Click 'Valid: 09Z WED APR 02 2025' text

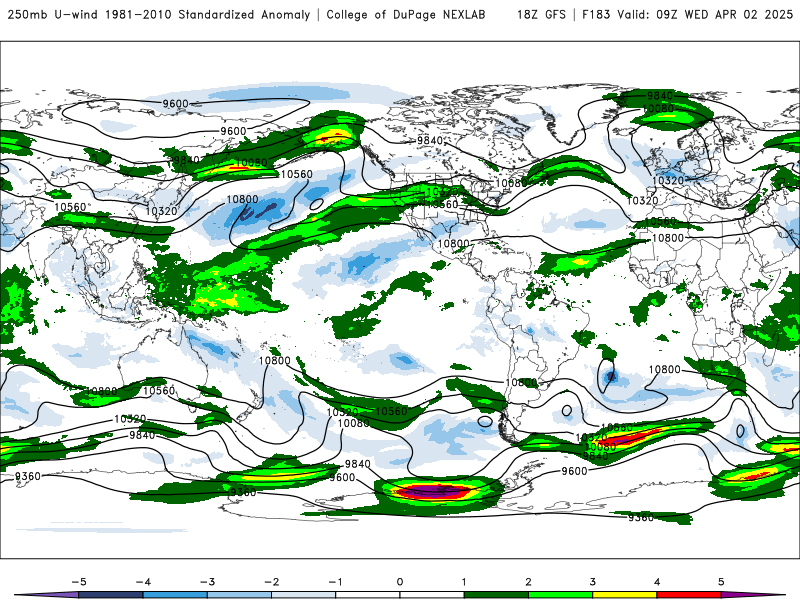point(705,14)
